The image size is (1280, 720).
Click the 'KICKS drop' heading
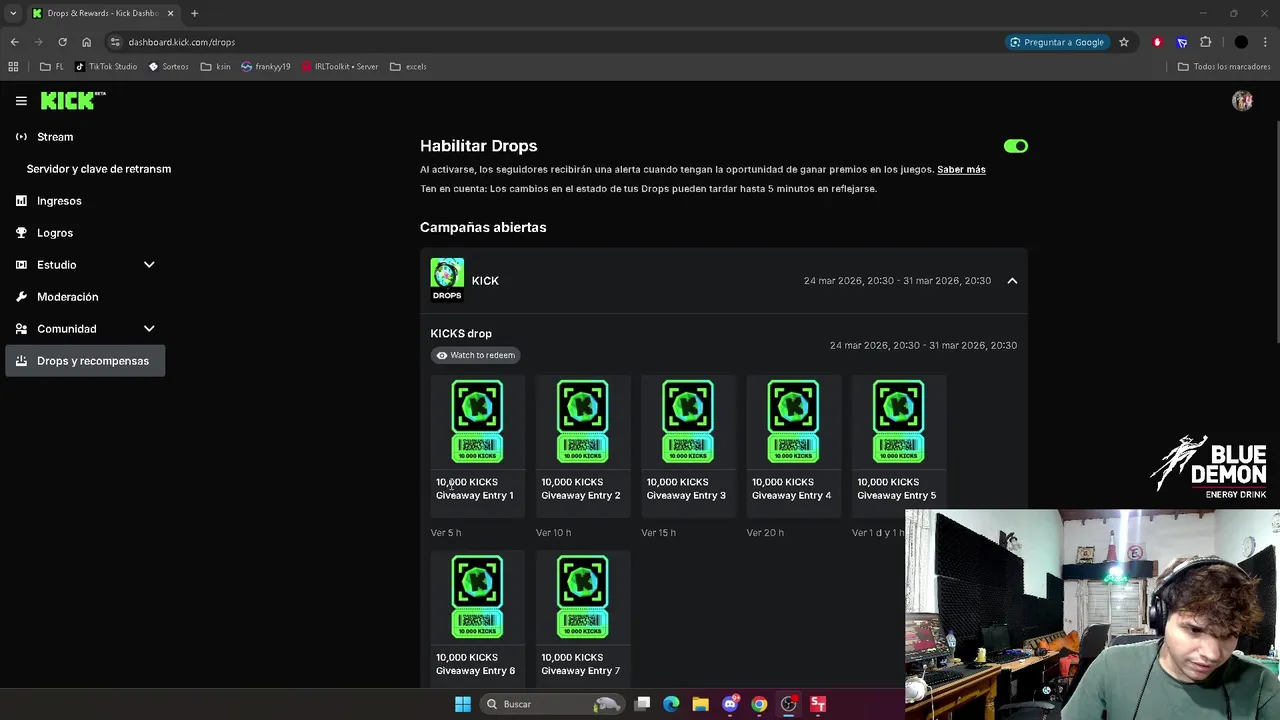(461, 334)
